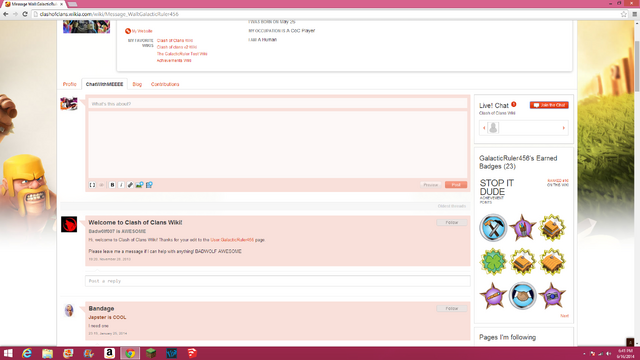Bookmark this page with the star icon
This screenshot has width=640, height=360.
[624, 14]
